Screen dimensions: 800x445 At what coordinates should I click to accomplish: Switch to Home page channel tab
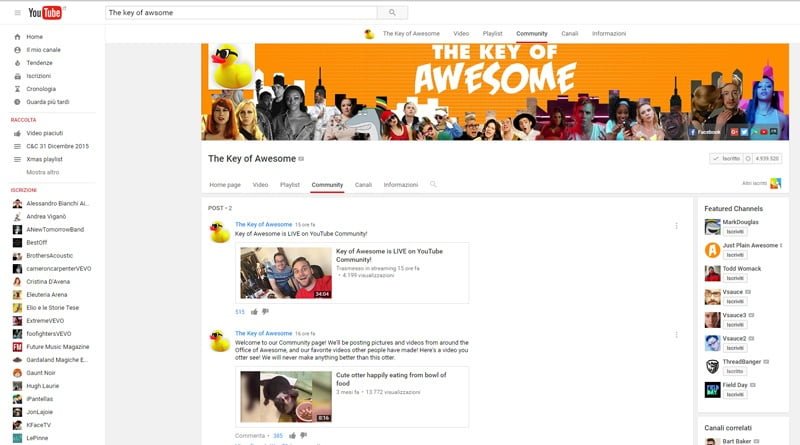(225, 185)
